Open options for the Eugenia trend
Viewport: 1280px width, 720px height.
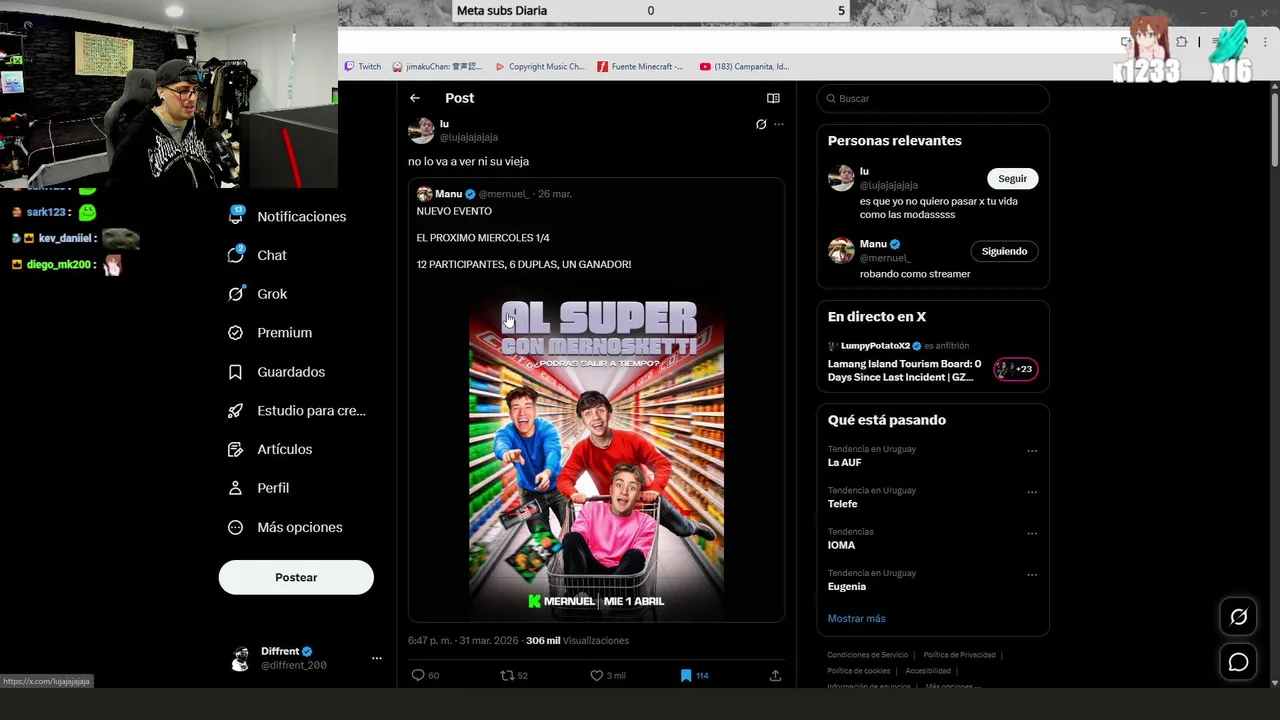tap(1032, 575)
